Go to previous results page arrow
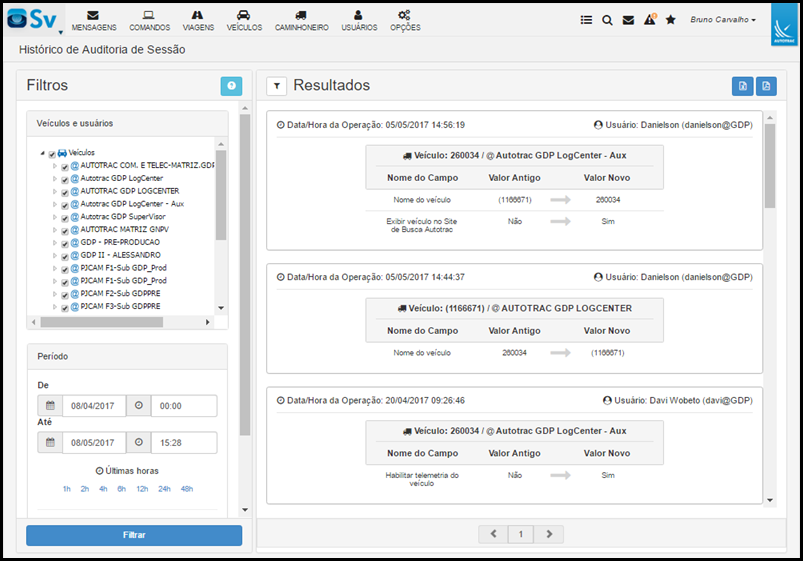803x561 pixels. point(493,534)
